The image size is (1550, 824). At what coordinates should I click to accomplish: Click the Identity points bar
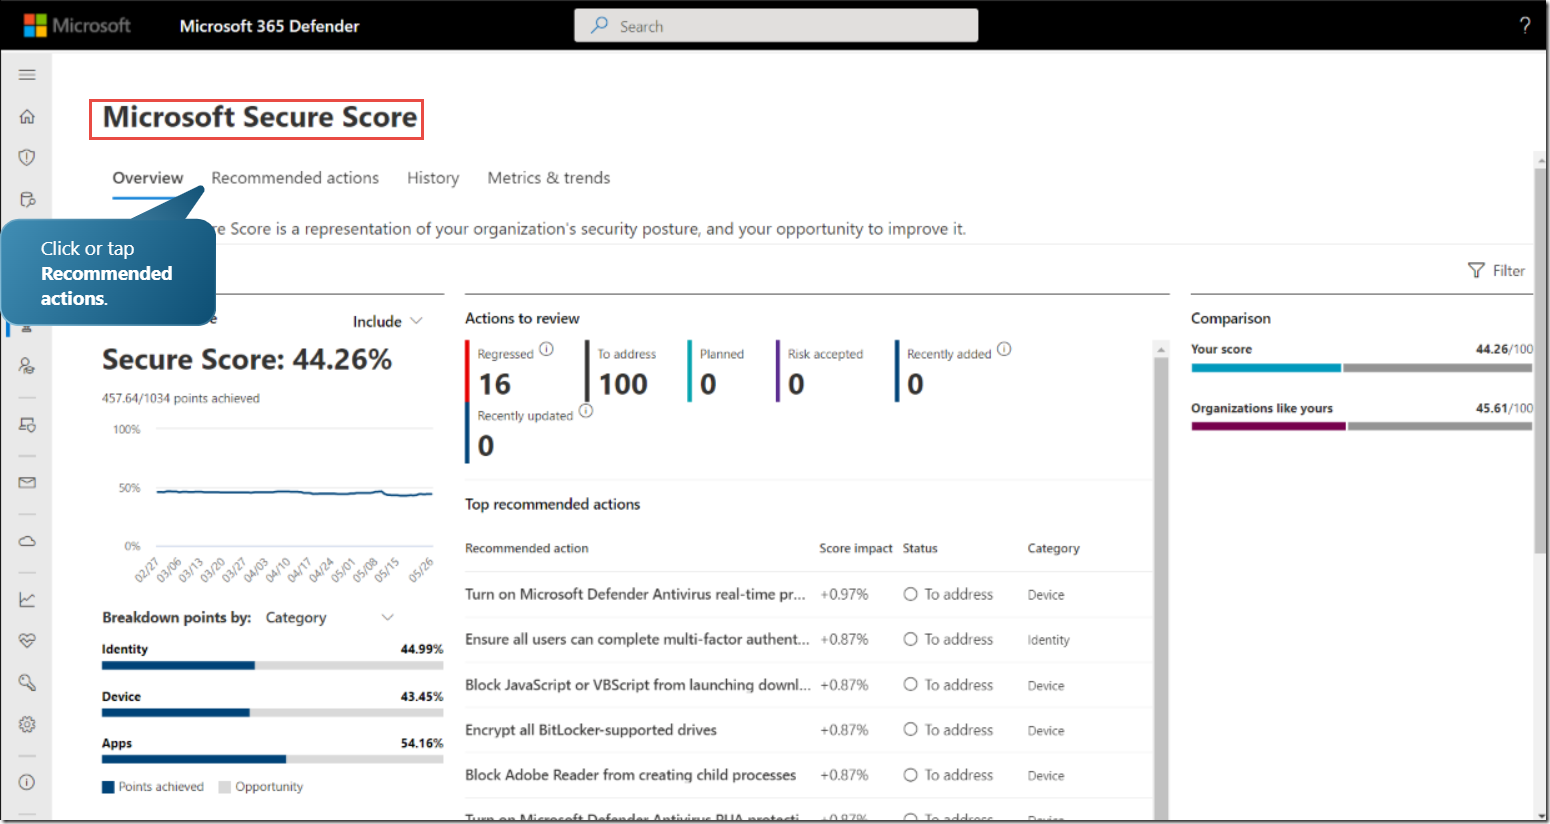272,665
